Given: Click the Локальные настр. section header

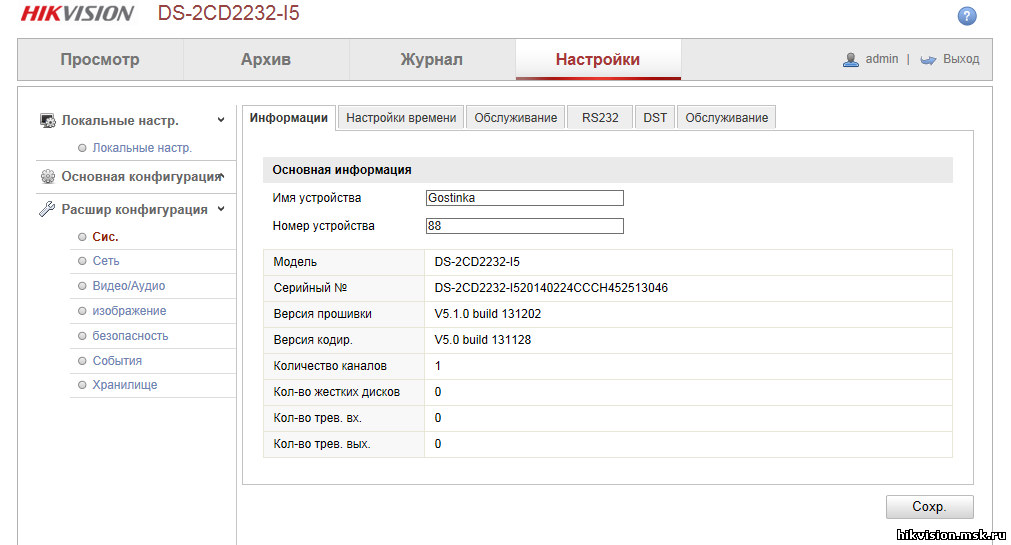Looking at the screenshot, I should pos(120,121).
